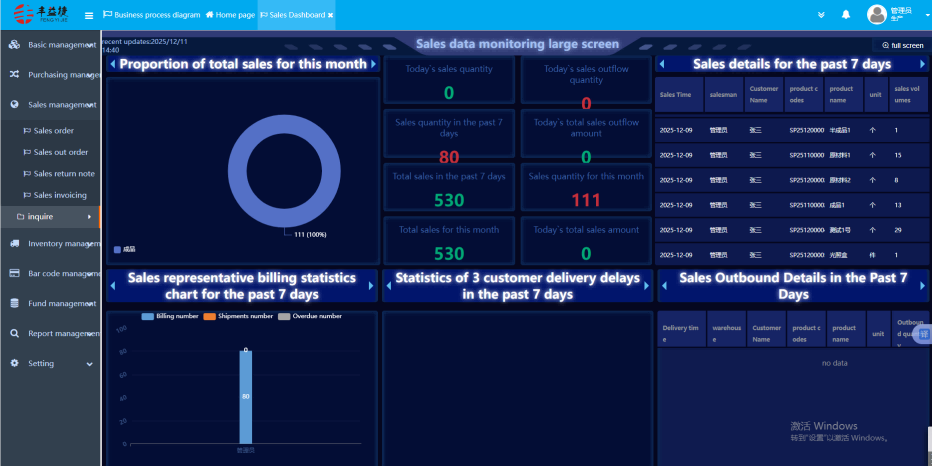Click the Bar code management card icon
The height and width of the screenshot is (466, 932).
pyautogui.click(x=15, y=273)
